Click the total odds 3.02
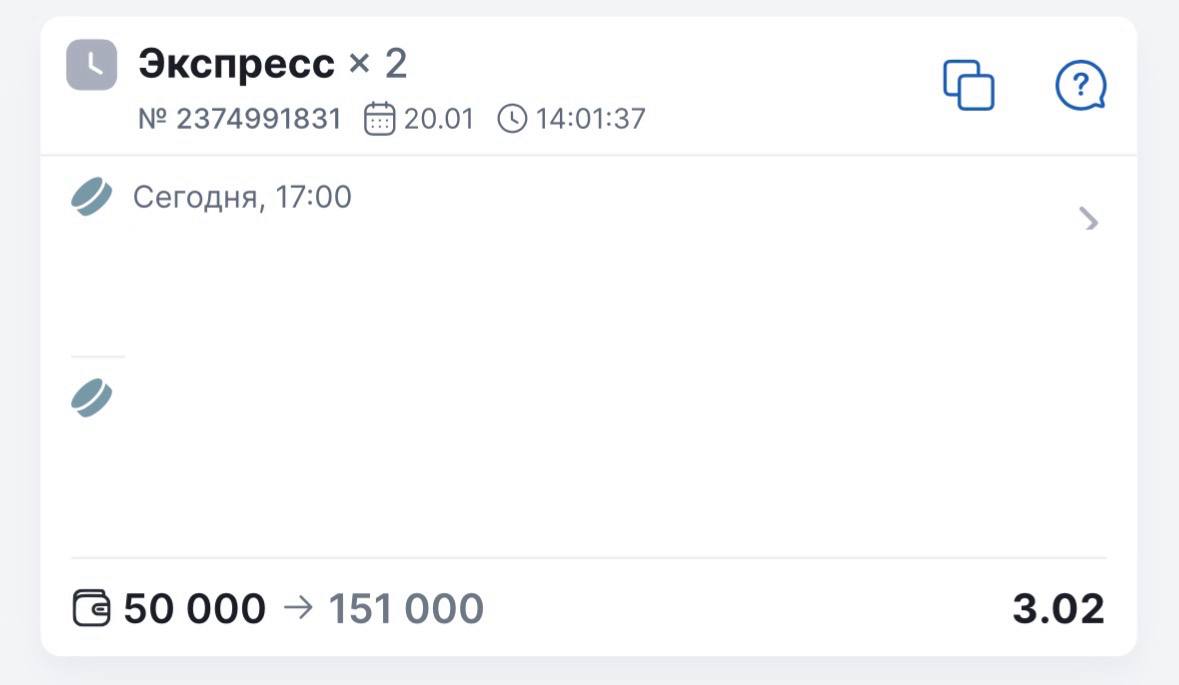This screenshot has width=1179, height=685. 1058,608
